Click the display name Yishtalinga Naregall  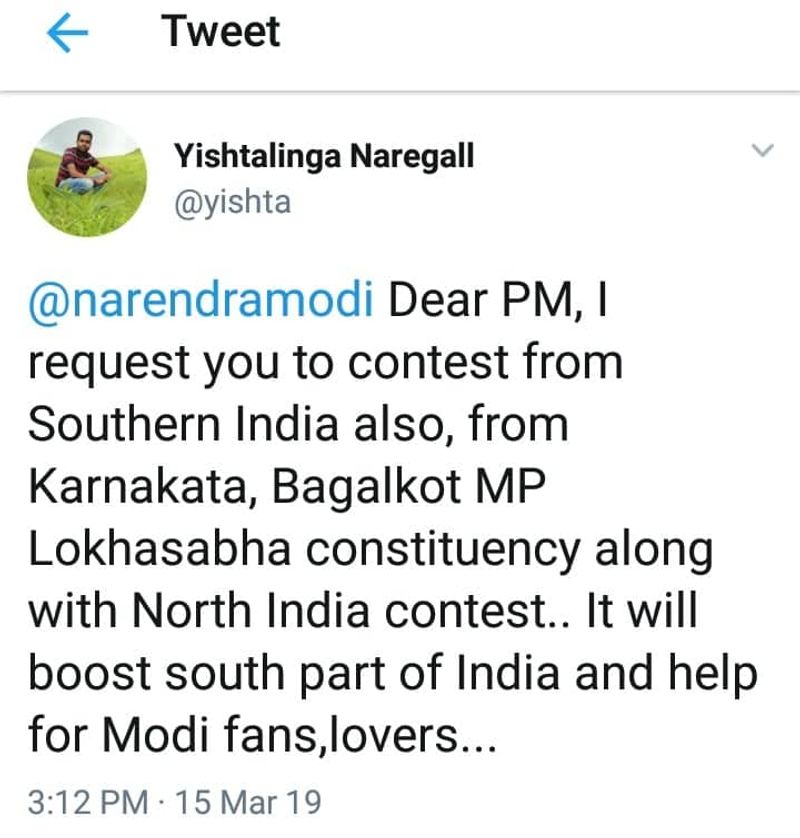pyautogui.click(x=324, y=156)
